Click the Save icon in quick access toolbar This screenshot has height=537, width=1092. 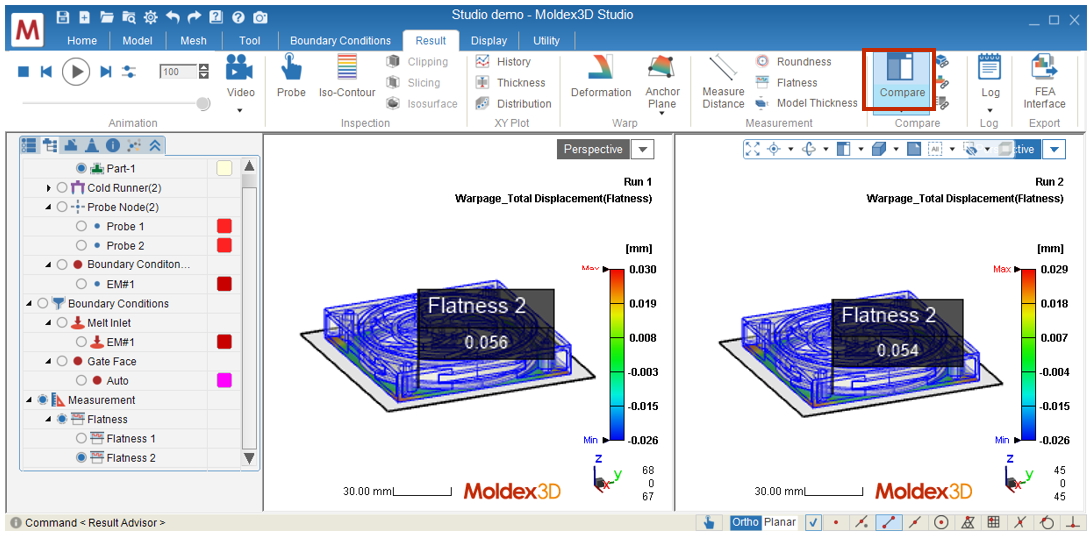tap(63, 17)
